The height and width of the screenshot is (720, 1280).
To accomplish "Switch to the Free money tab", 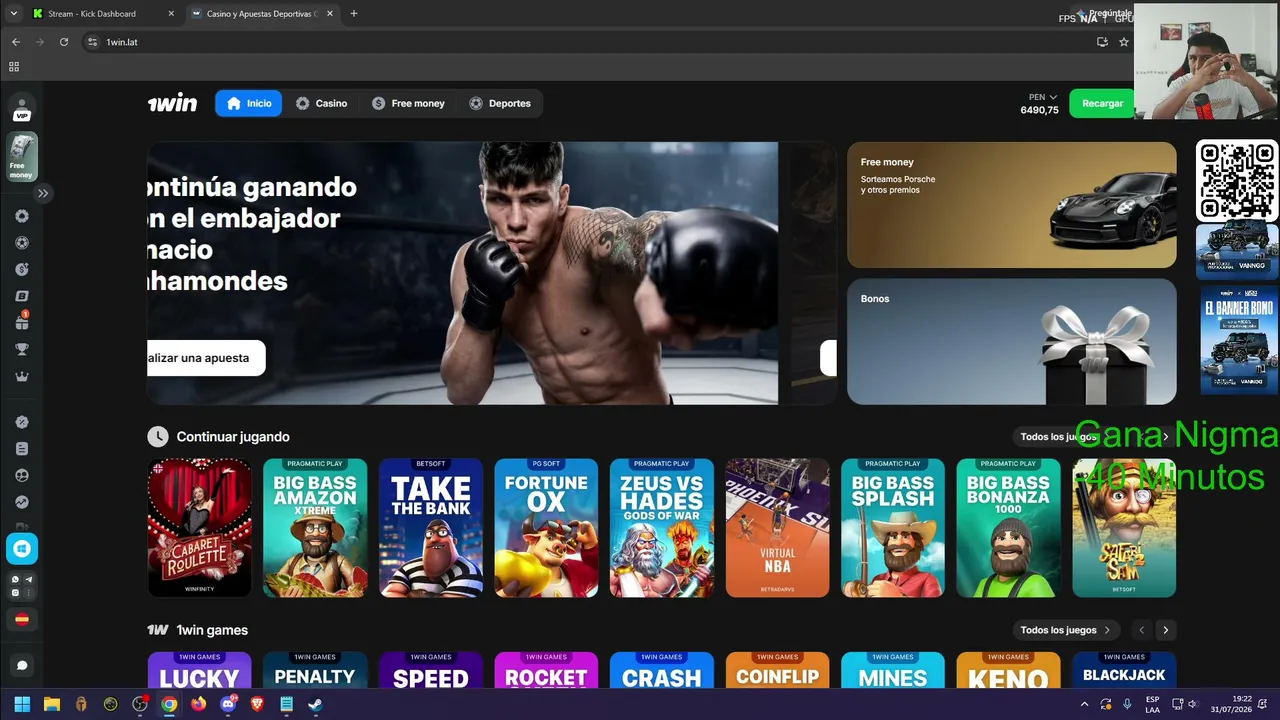I will 408,103.
